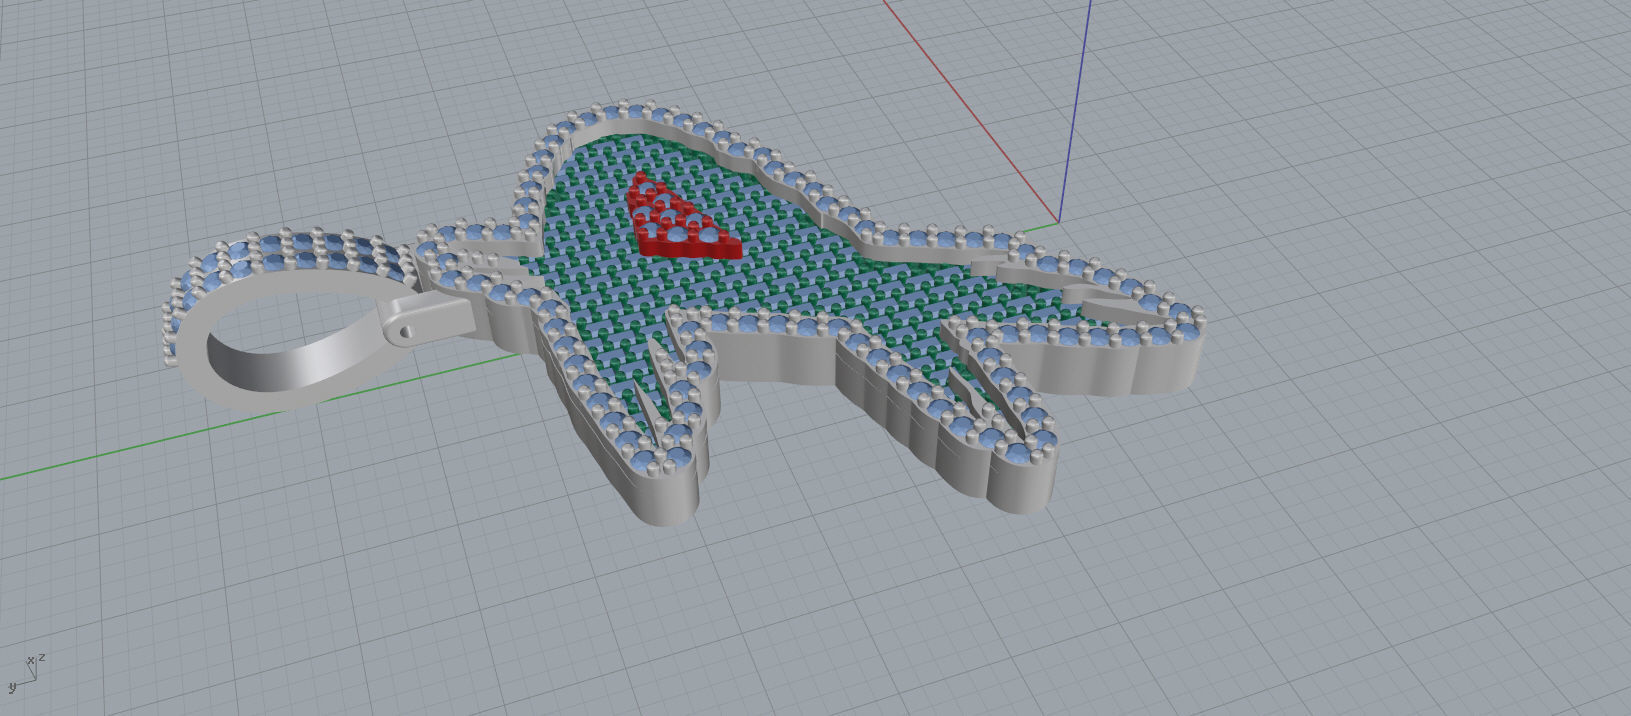The width and height of the screenshot is (1631, 716).
Task: Click the world axes icon in the viewport corner
Action: click(x=26, y=672)
